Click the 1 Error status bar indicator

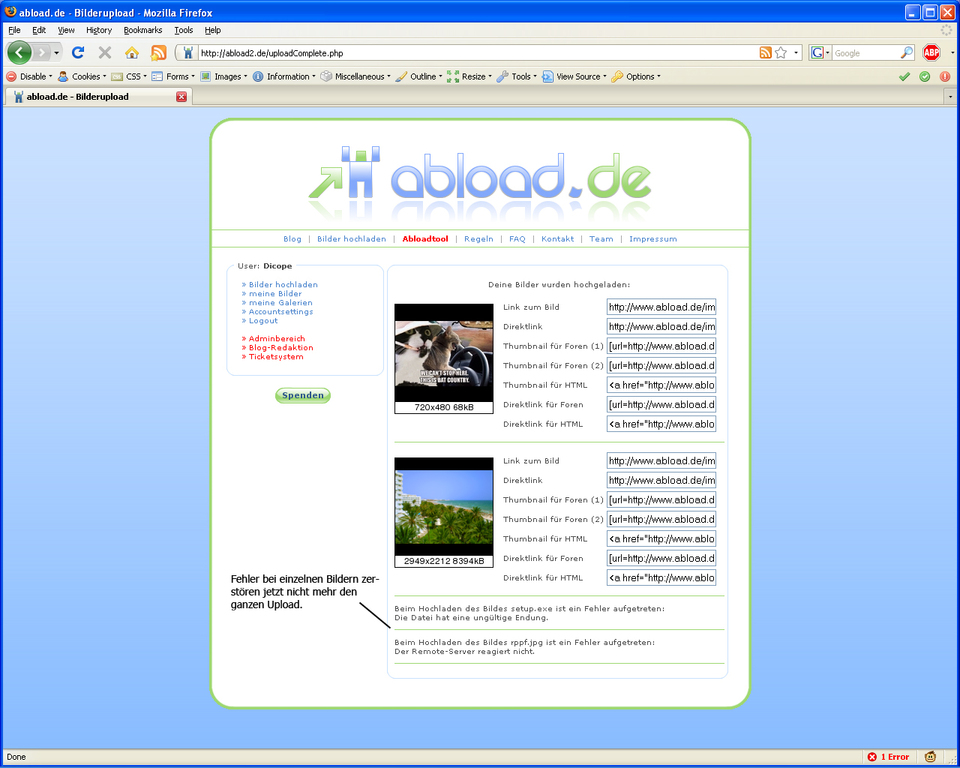[x=888, y=757]
